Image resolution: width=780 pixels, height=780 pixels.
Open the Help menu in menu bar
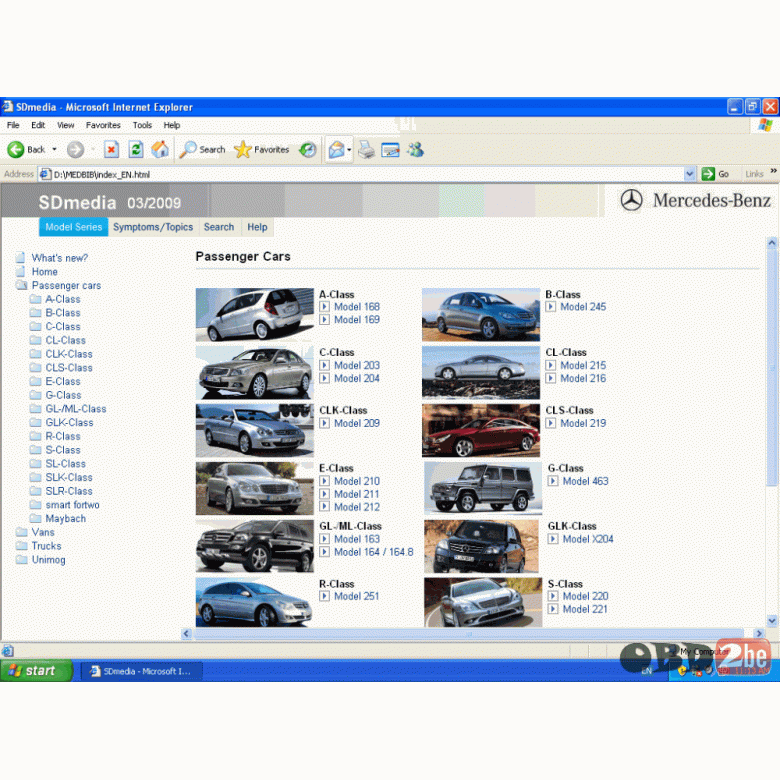172,125
